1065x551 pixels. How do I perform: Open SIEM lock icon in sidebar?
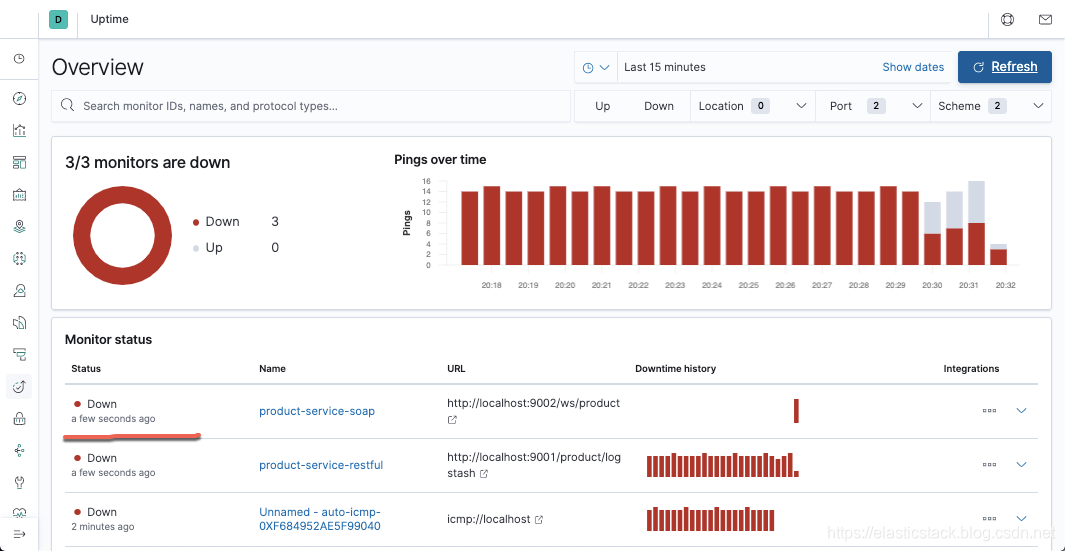point(19,419)
